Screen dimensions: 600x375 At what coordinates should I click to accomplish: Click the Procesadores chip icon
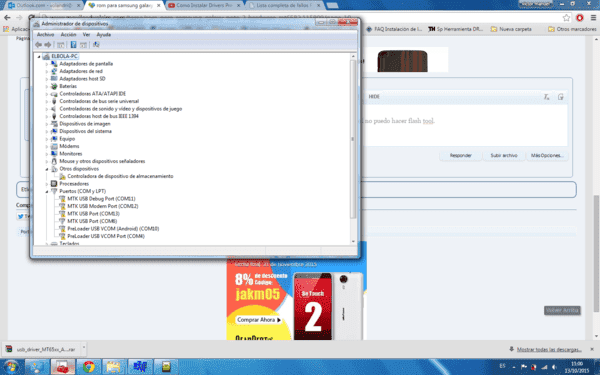point(54,184)
